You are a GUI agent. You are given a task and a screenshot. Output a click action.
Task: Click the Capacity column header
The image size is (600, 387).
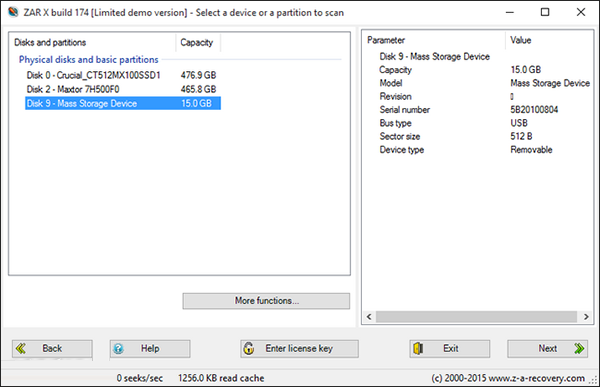coord(198,42)
